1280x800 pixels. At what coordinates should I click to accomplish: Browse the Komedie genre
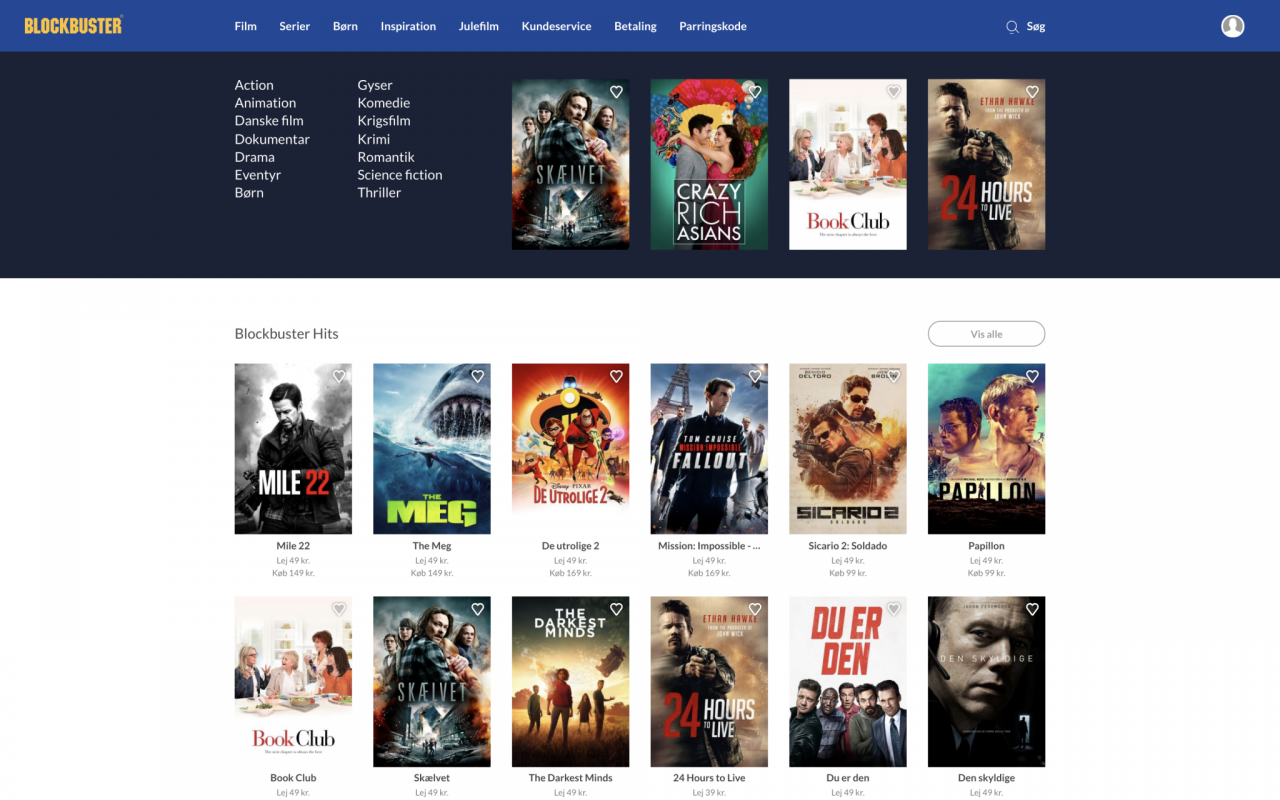(384, 103)
